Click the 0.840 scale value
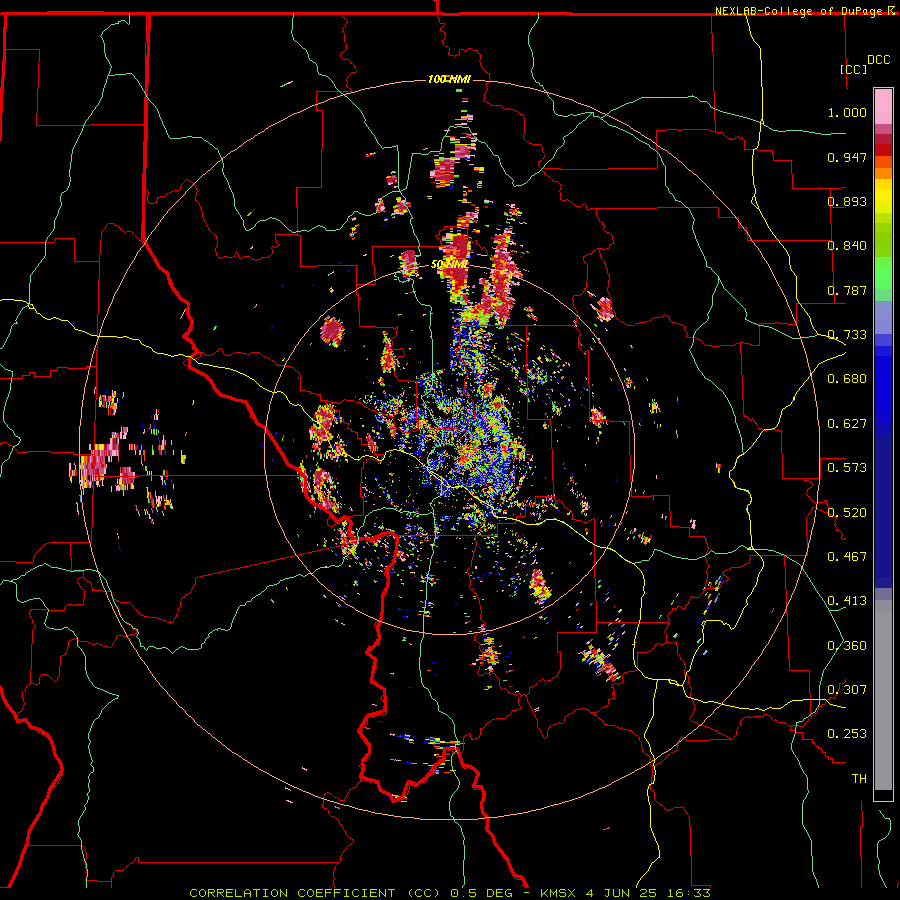 click(847, 246)
